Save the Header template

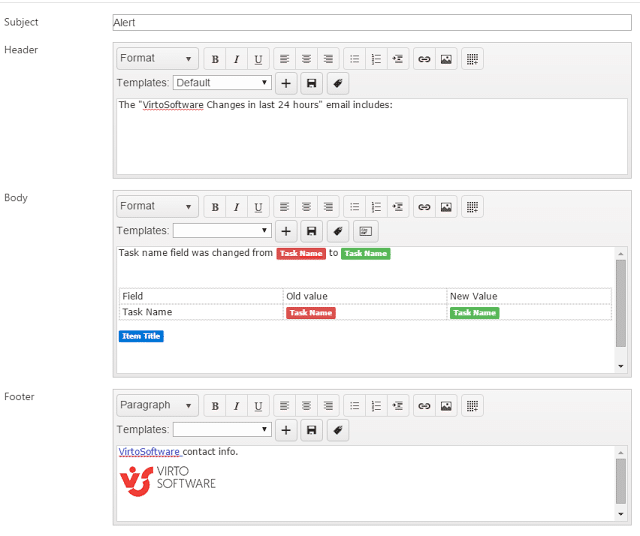(311, 83)
